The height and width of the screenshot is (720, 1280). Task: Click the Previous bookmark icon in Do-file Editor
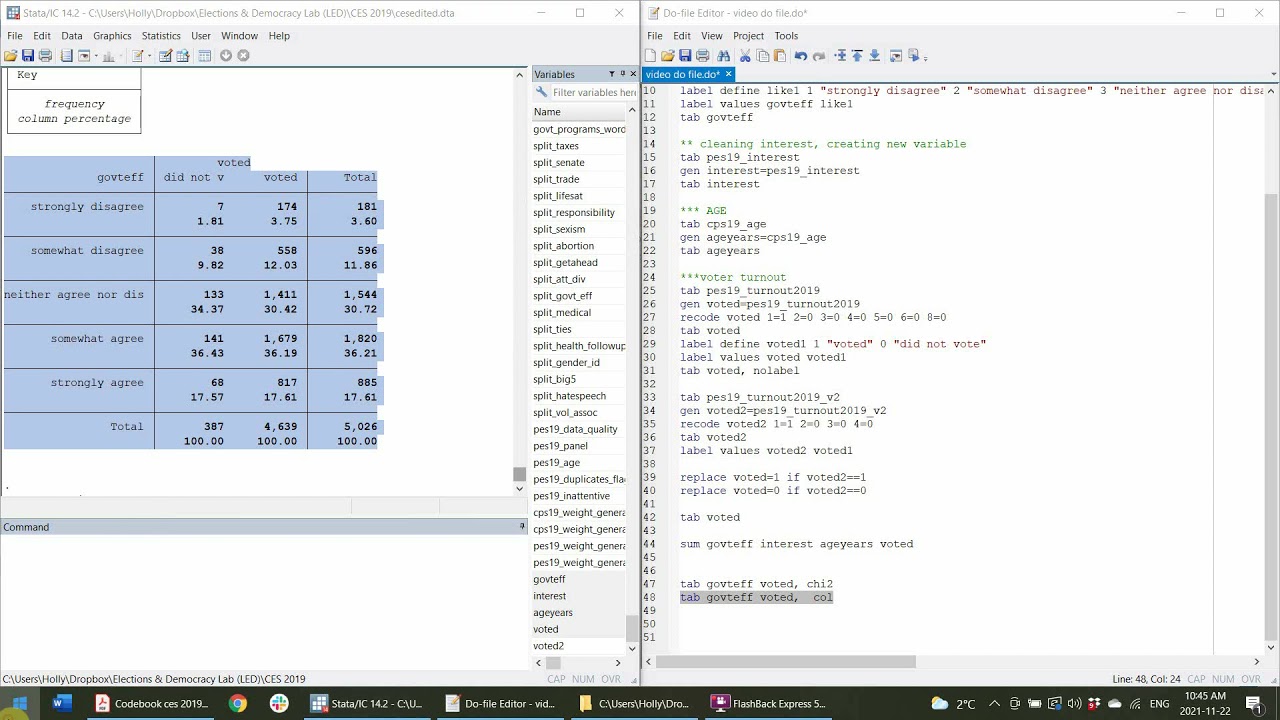pos(857,56)
